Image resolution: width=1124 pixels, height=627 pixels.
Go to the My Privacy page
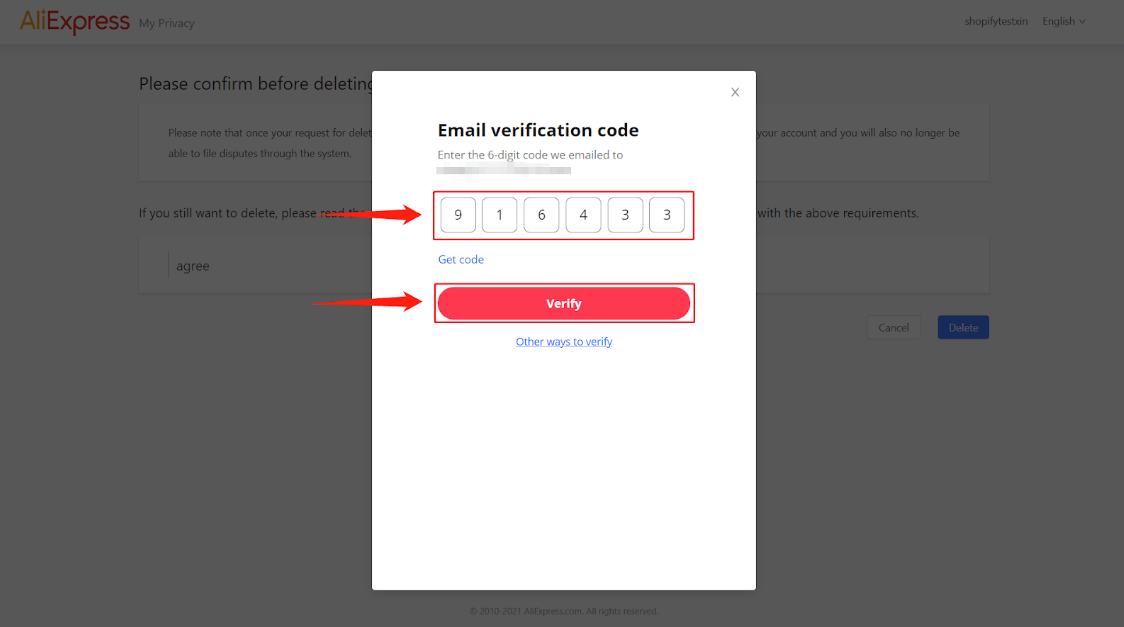point(167,23)
